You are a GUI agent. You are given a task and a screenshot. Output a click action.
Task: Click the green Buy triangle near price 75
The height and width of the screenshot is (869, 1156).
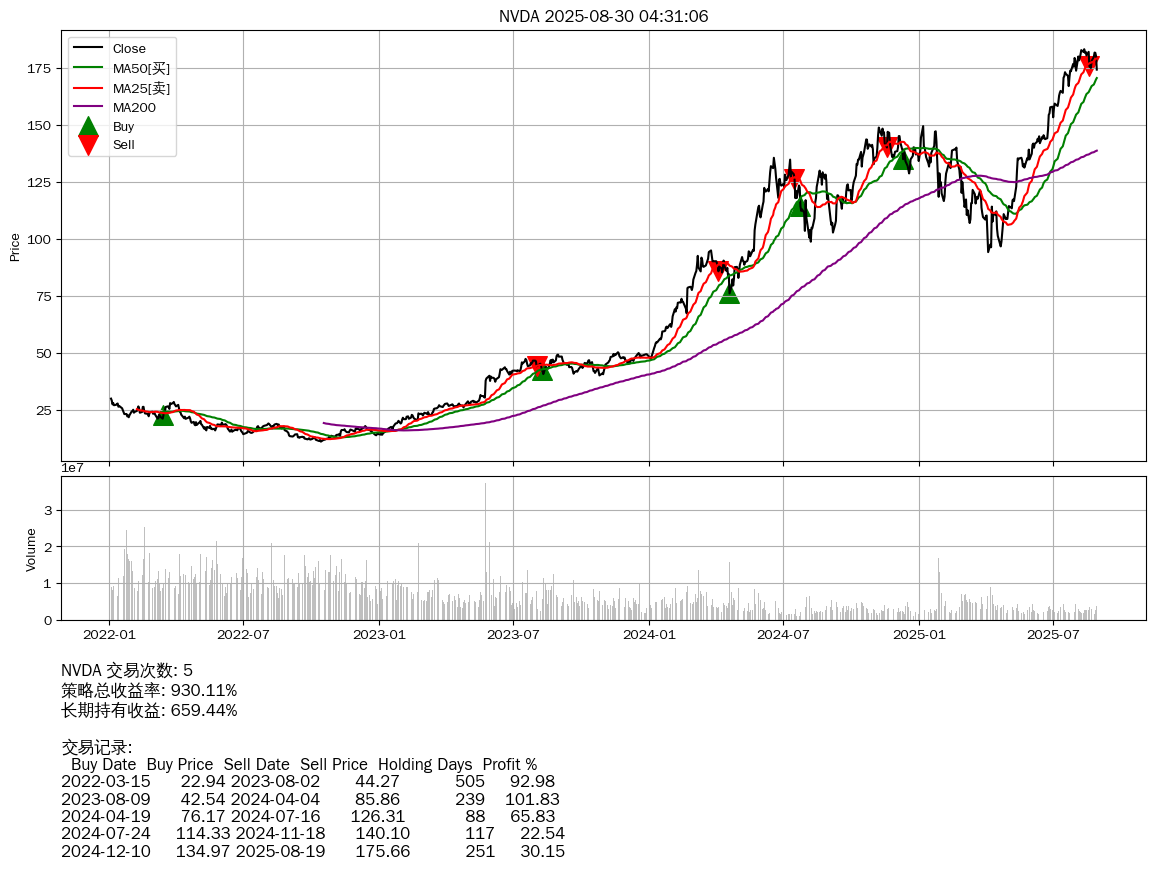pos(729,293)
